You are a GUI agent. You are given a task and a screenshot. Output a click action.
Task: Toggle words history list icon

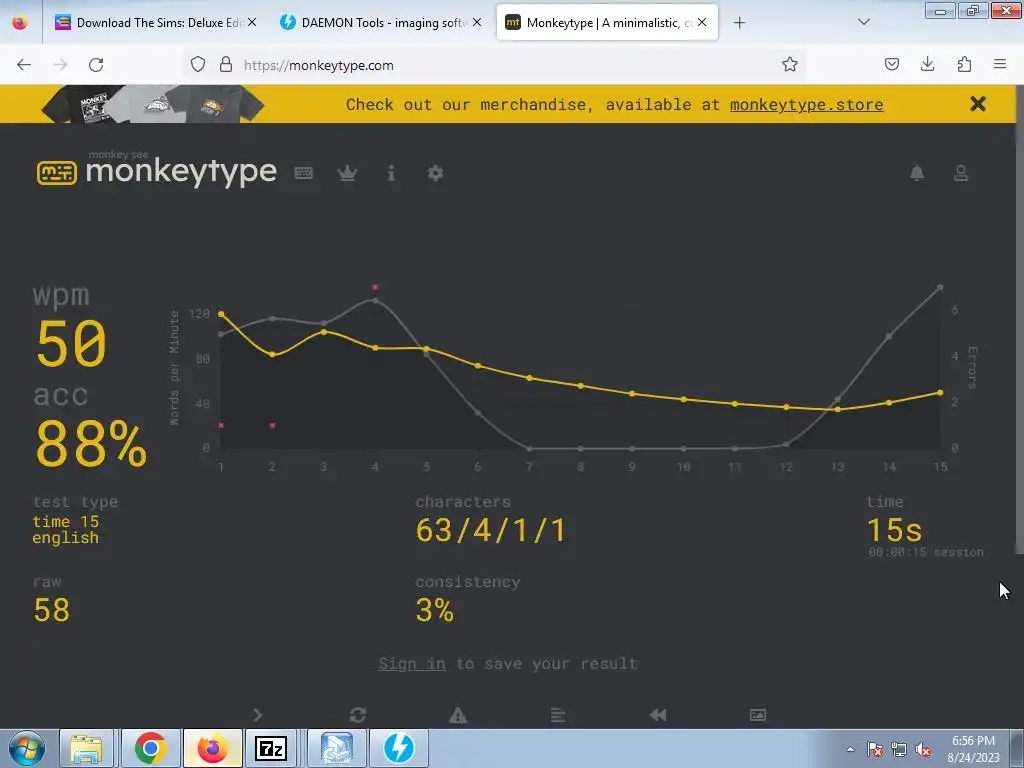[558, 715]
